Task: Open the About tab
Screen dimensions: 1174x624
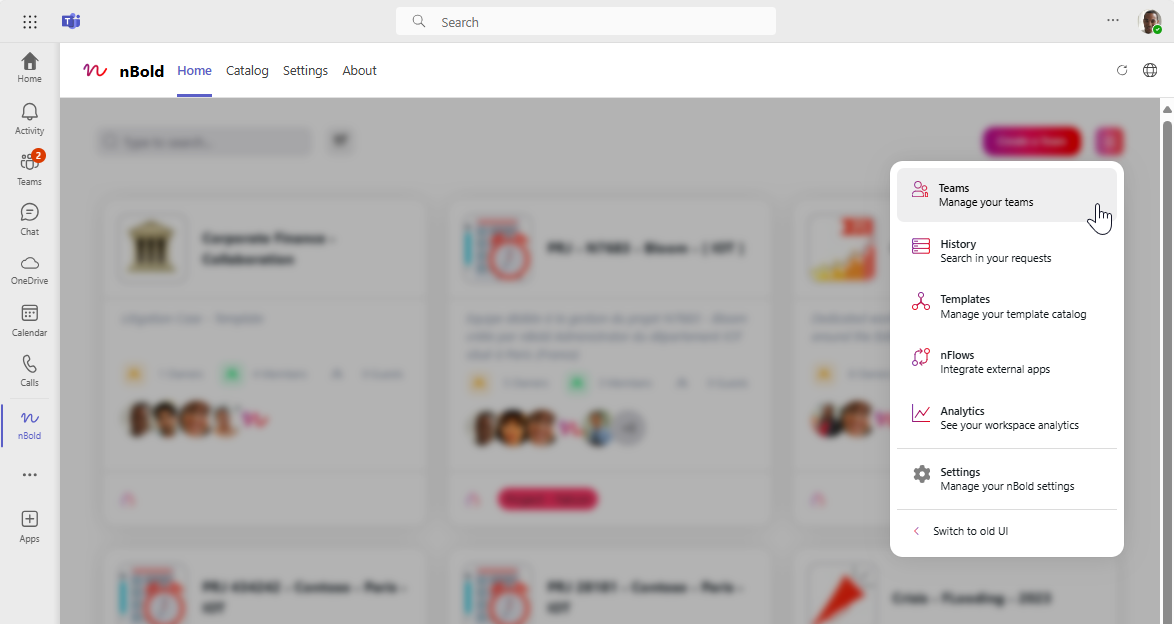Action: coord(359,70)
